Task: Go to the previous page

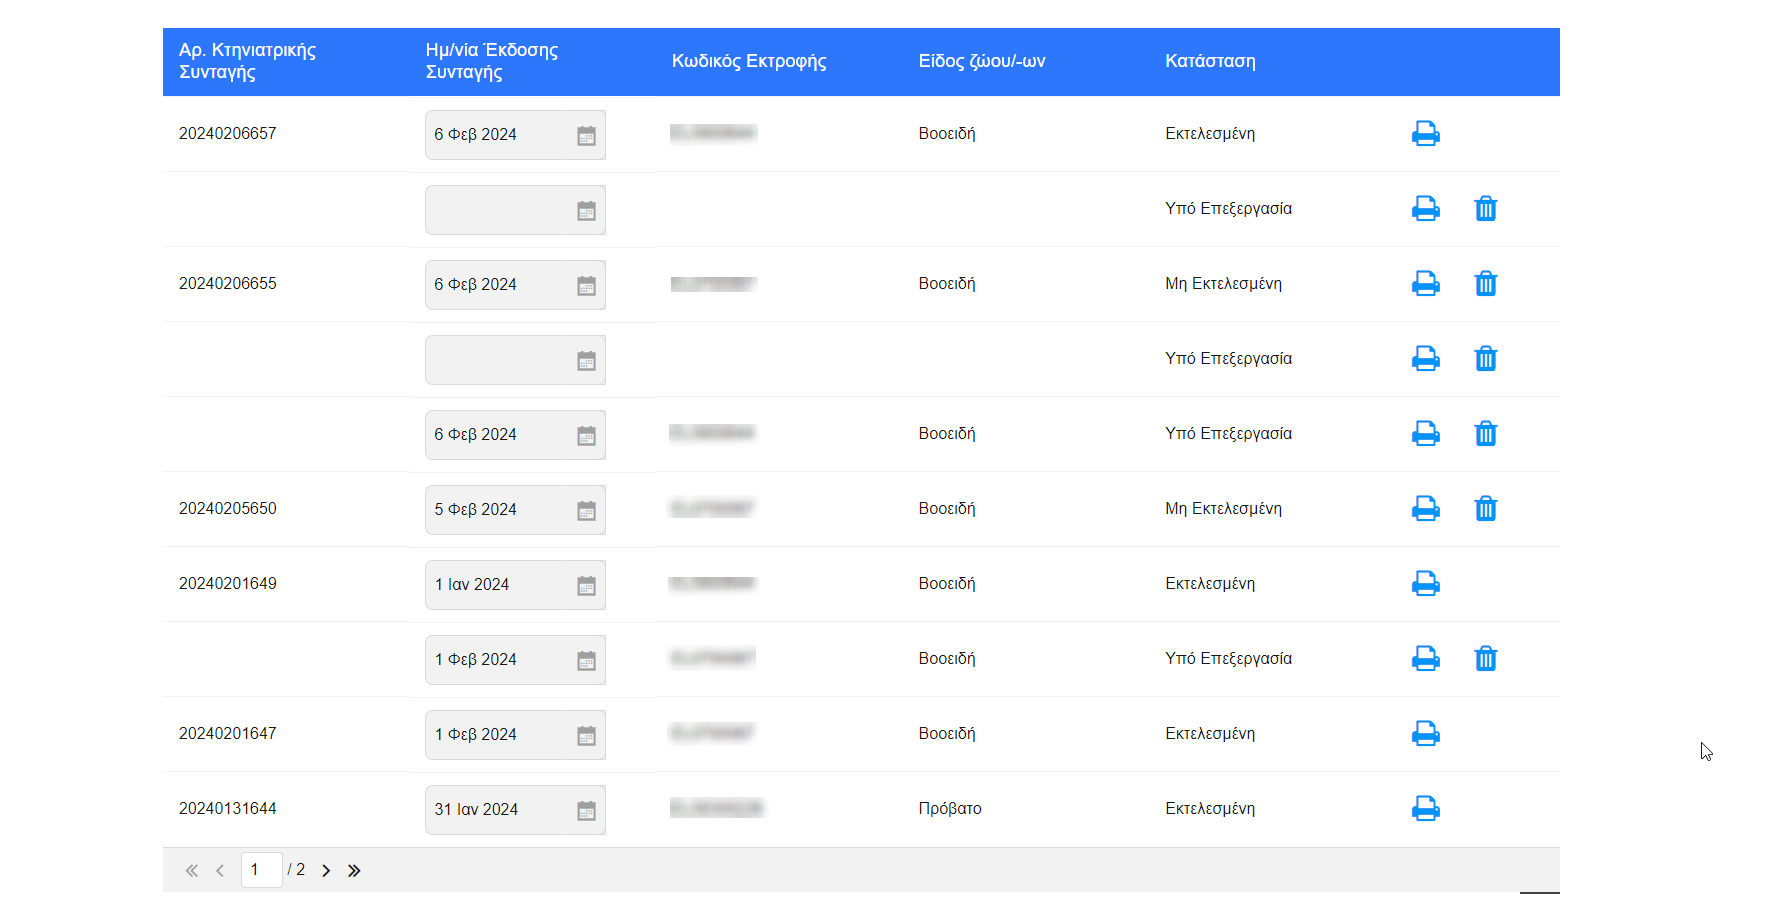Action: coord(220,870)
